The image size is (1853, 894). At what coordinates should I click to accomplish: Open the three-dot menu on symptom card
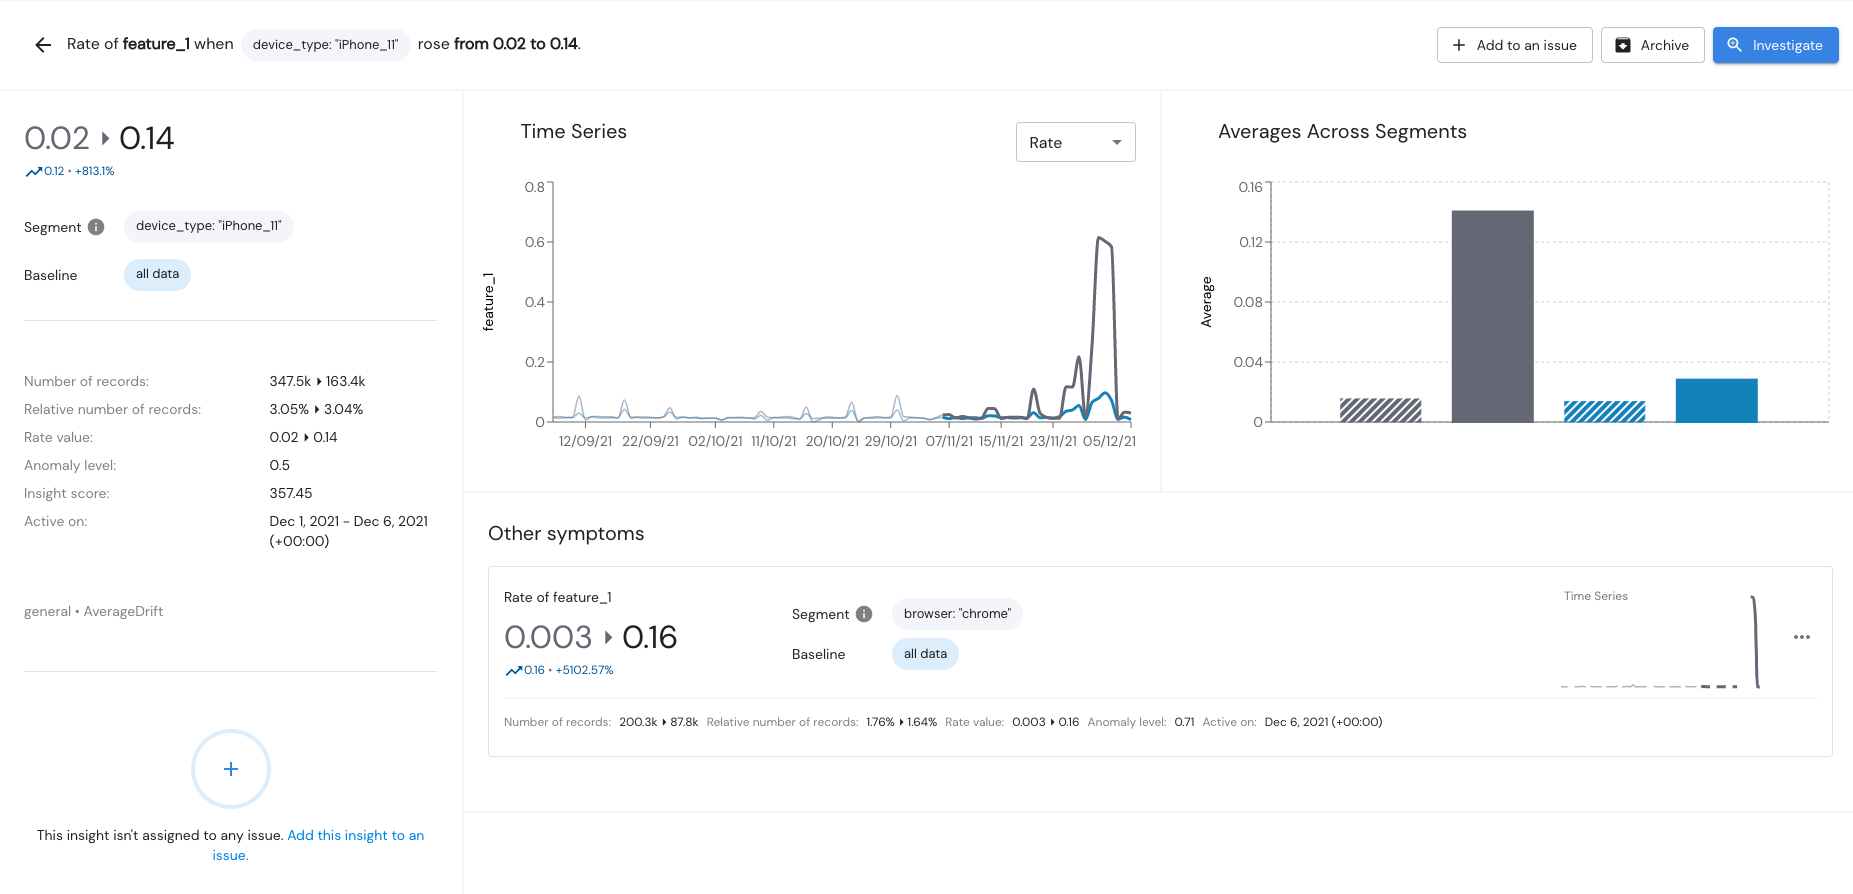point(1801,637)
